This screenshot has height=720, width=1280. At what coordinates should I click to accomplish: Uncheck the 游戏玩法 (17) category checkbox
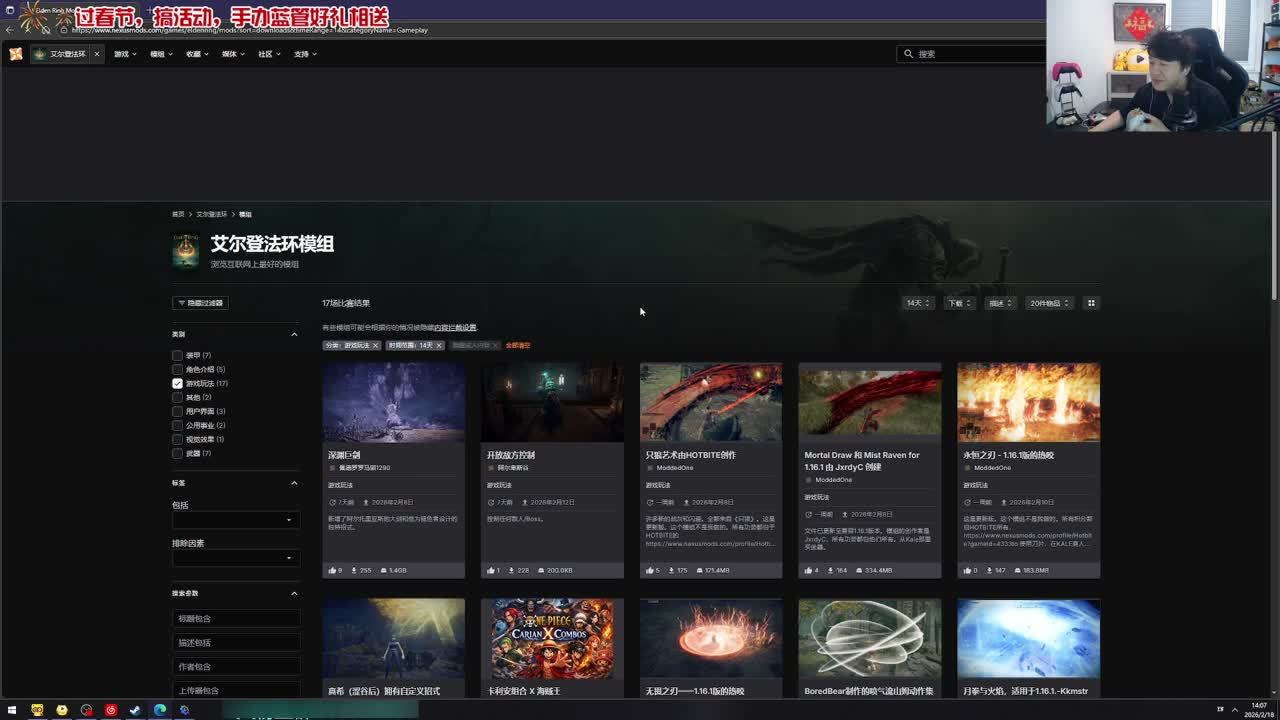177,384
